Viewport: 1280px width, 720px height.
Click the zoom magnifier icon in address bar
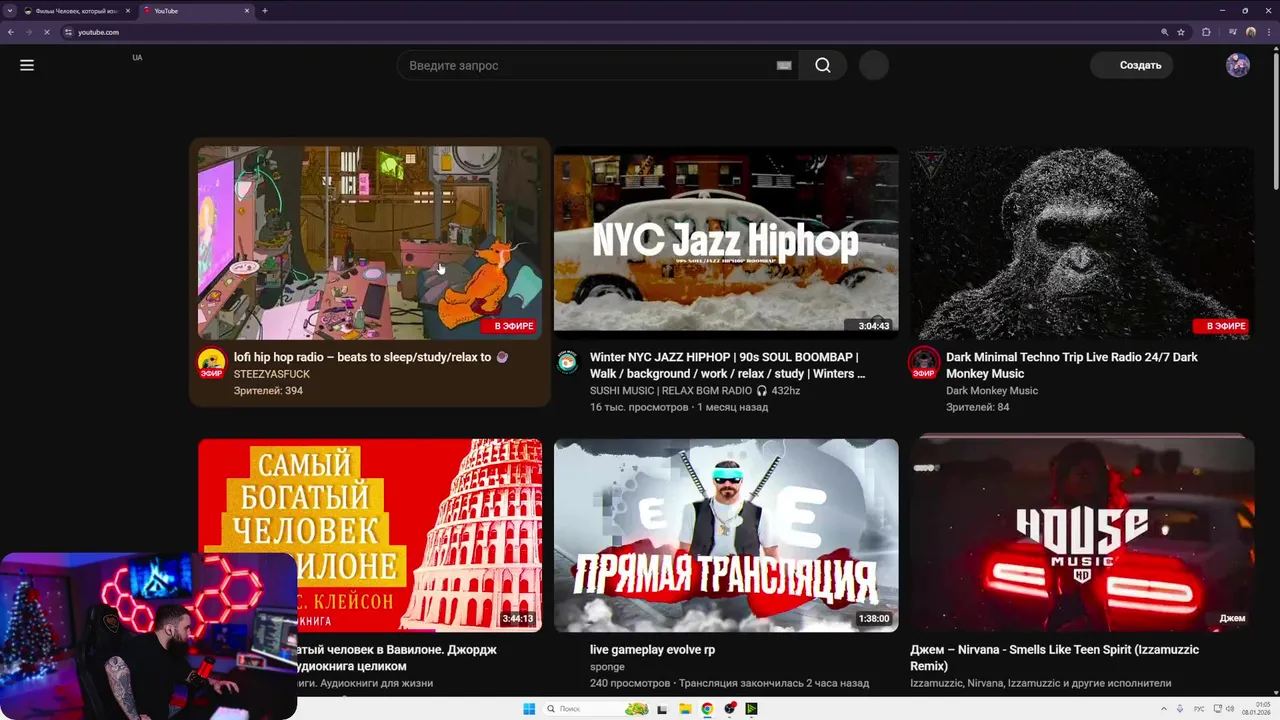coord(1164,32)
